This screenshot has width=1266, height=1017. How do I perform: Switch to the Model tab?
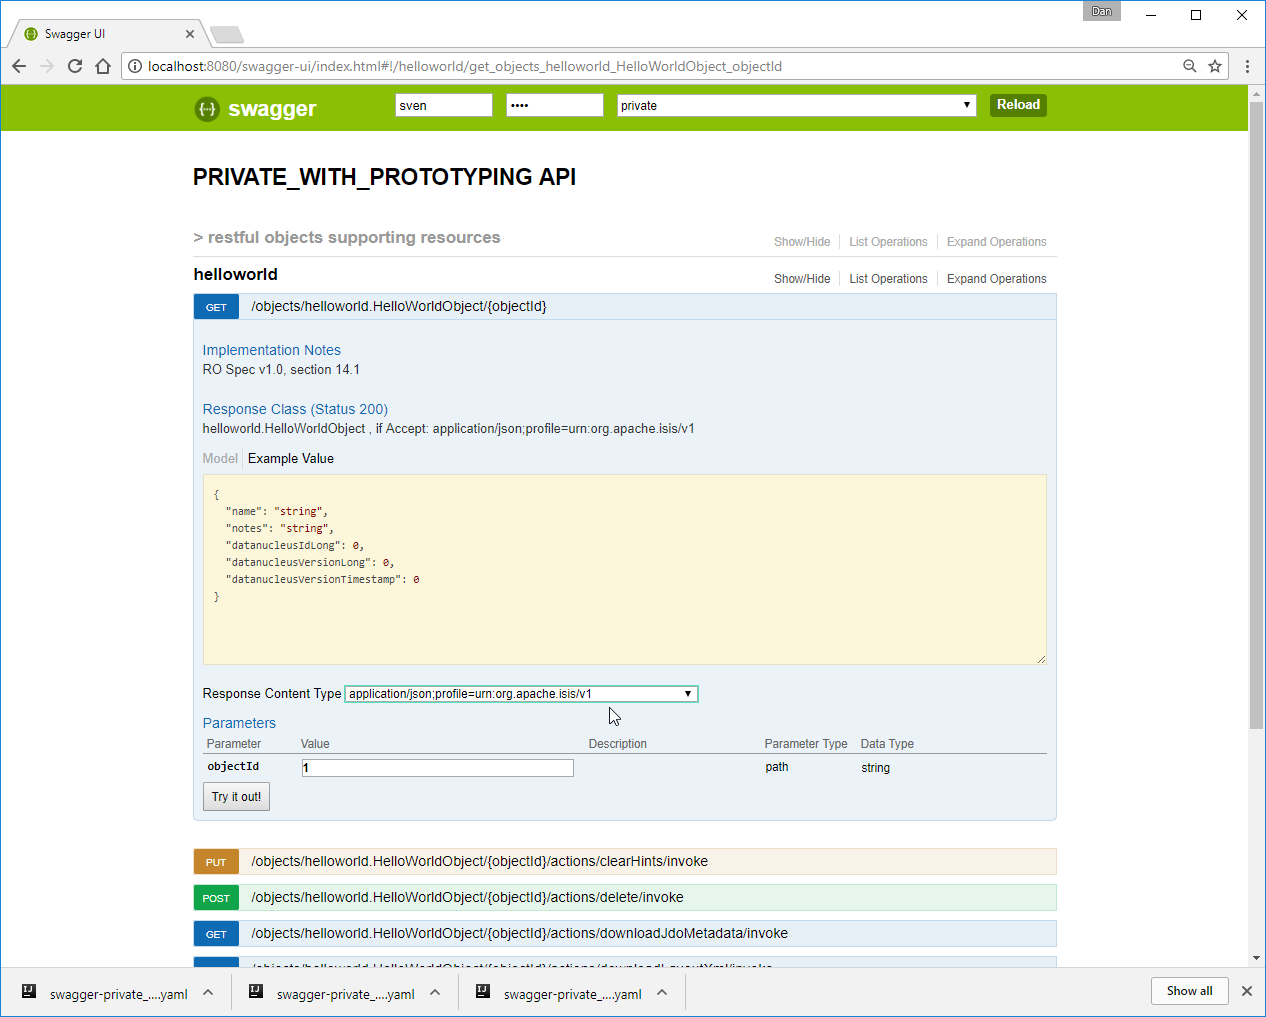220,459
